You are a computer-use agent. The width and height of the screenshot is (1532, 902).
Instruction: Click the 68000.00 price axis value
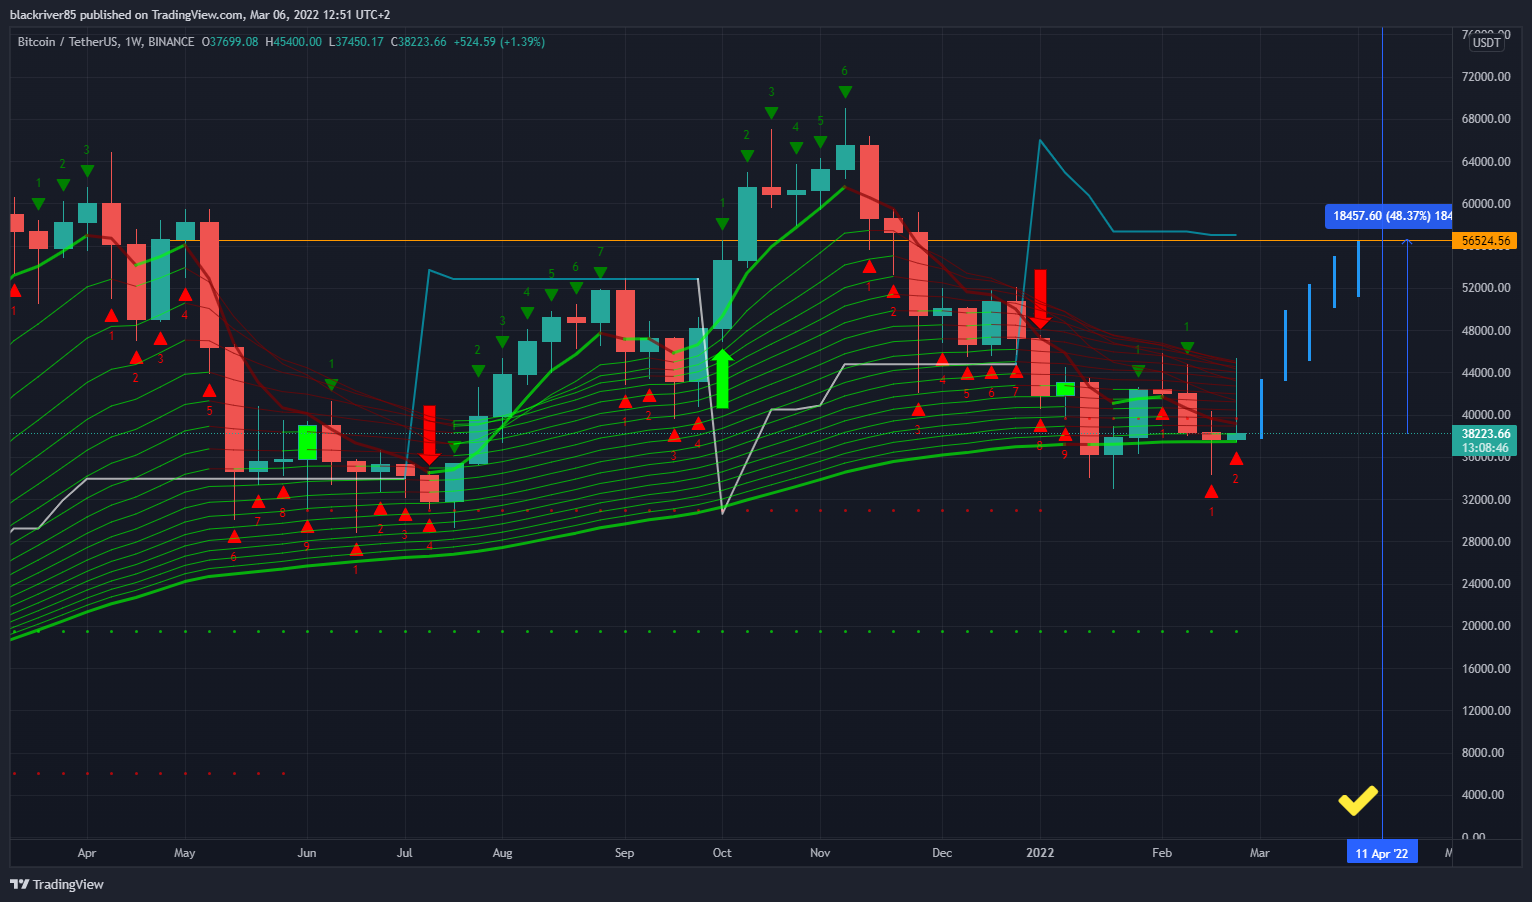(x=1486, y=119)
